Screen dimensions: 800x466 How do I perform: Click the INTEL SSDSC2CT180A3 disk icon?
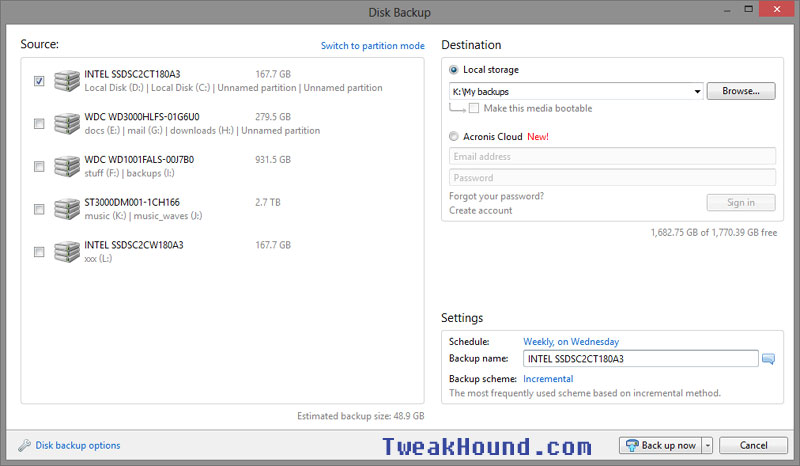pyautogui.click(x=67, y=81)
